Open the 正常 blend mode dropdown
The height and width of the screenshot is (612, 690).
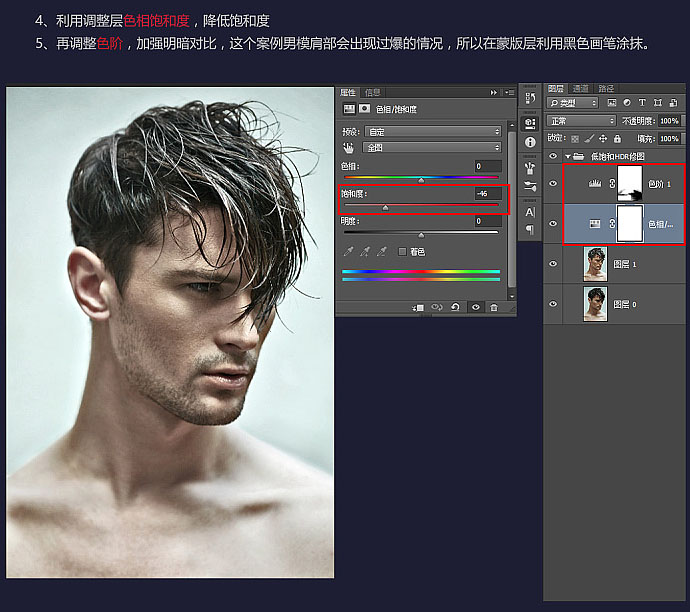tap(581, 121)
